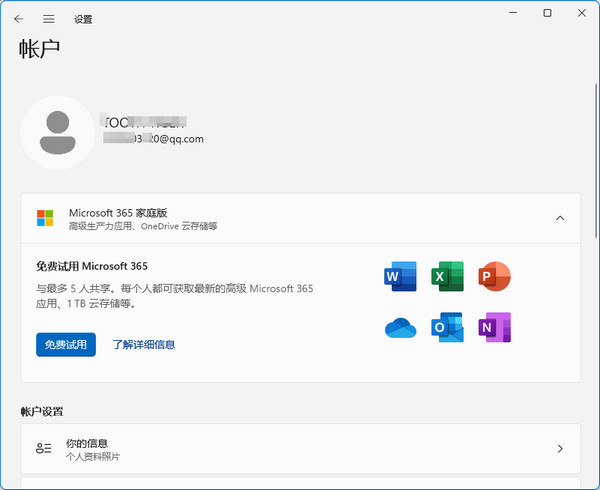The height and width of the screenshot is (490, 600).
Task: Click the Outlook app icon
Action: point(447,327)
